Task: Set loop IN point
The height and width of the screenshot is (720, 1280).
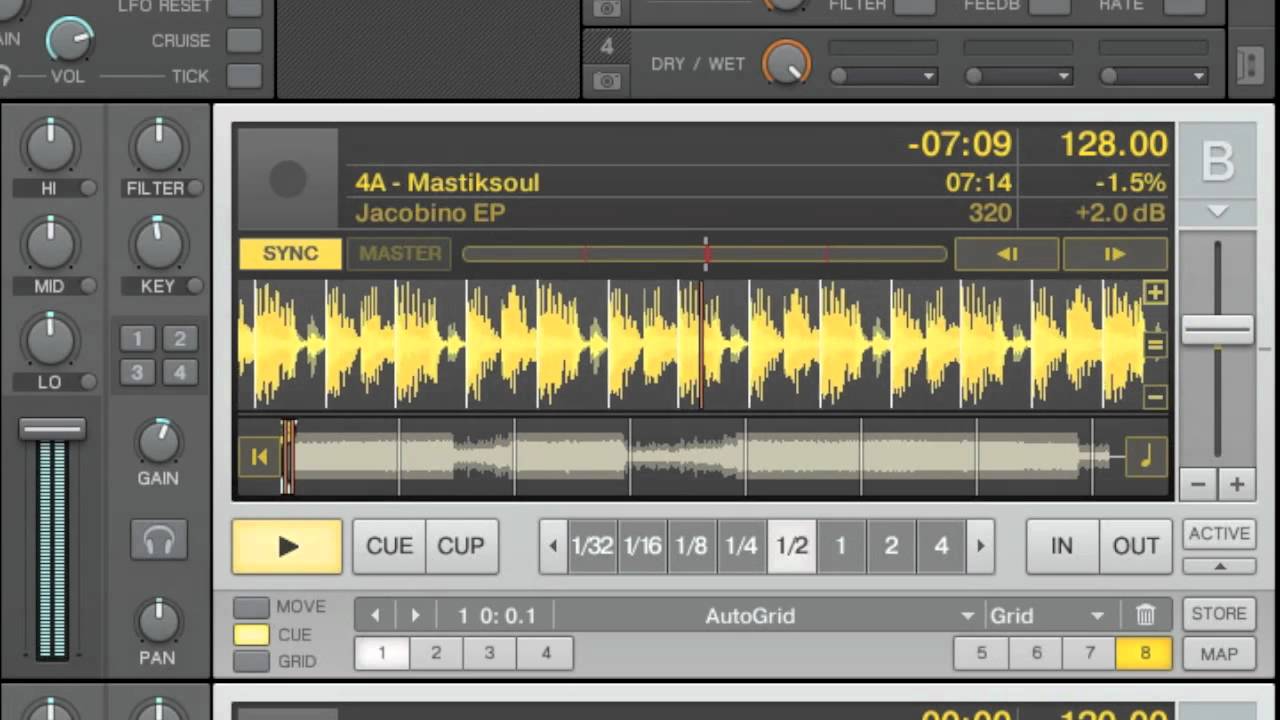Action: (1062, 546)
